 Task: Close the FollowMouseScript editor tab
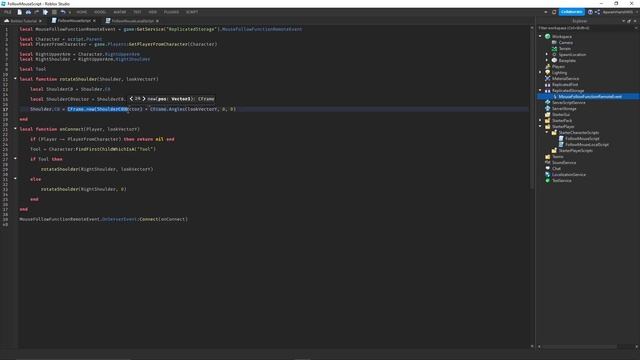(x=94, y=21)
